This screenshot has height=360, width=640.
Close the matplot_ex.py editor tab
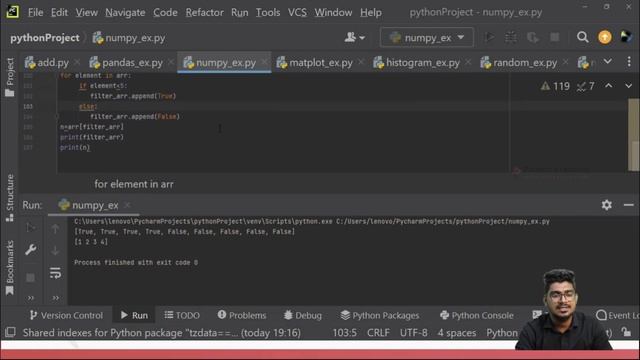pyautogui.click(x=361, y=62)
